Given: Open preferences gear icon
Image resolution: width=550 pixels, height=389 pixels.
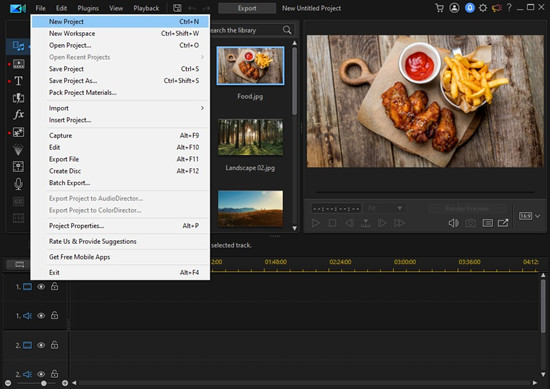Looking at the screenshot, I should 483,8.
